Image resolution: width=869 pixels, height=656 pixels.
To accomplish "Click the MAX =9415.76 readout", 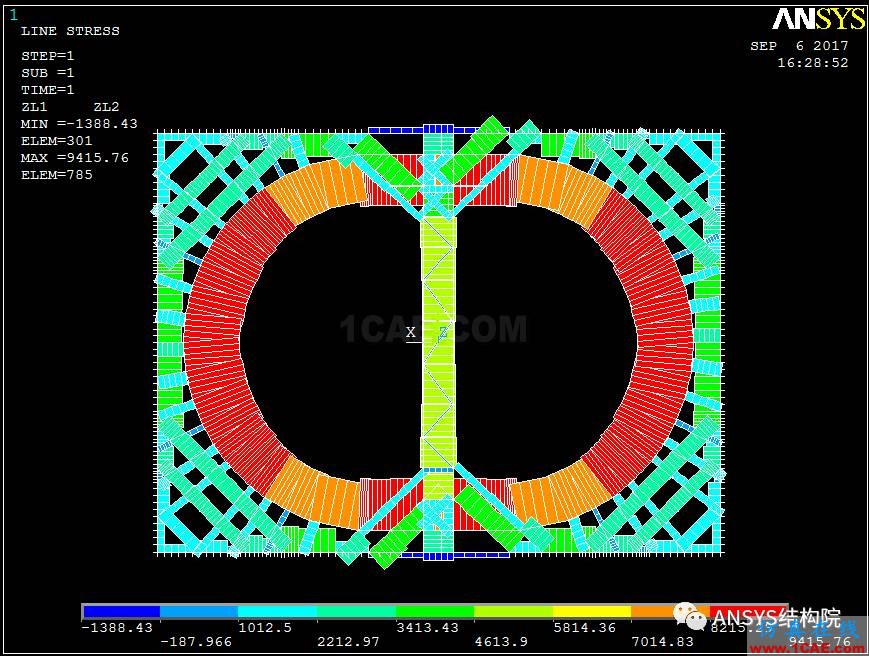I will [x=75, y=158].
